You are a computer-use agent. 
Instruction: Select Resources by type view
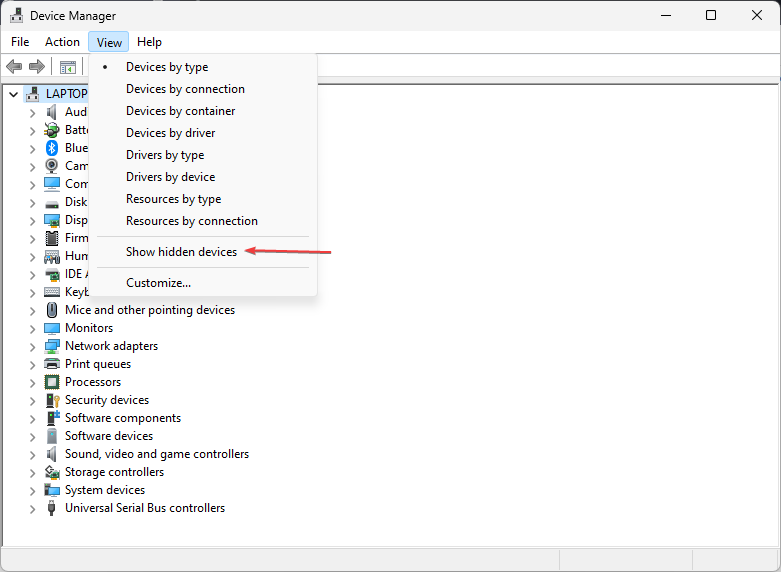(203, 199)
